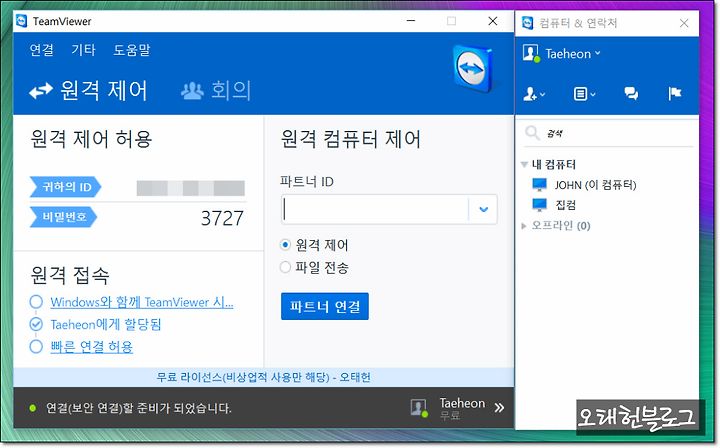Select the password value 3727
This screenshot has width=720, height=448.
click(x=222, y=218)
